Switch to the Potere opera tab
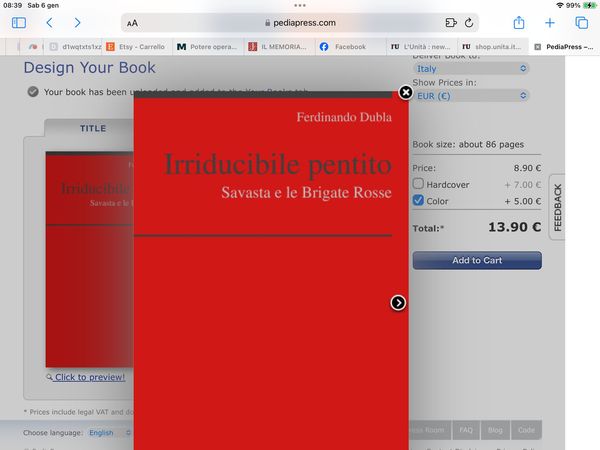Screen dimensions: 600x450 (x=207, y=47)
